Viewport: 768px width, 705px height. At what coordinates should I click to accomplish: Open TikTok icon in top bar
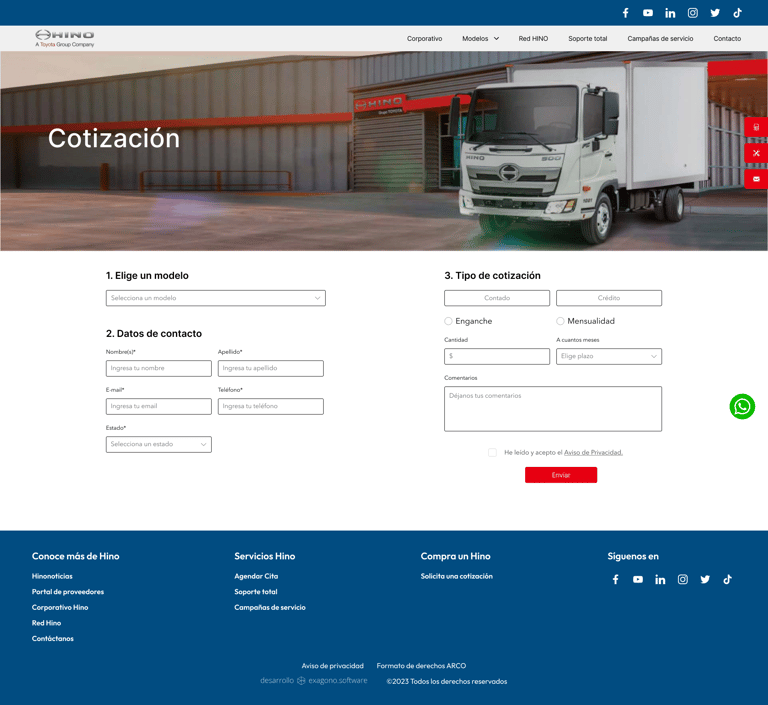tap(737, 13)
